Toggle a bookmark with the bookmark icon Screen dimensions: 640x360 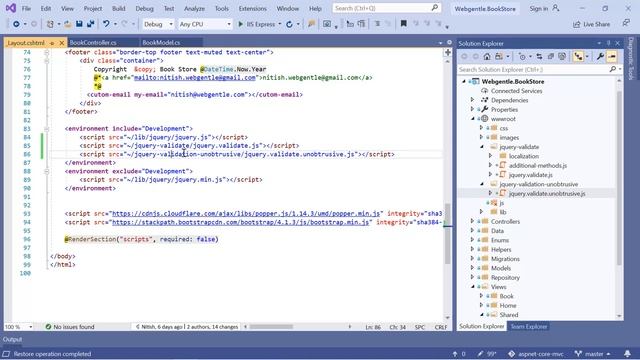coord(404,24)
